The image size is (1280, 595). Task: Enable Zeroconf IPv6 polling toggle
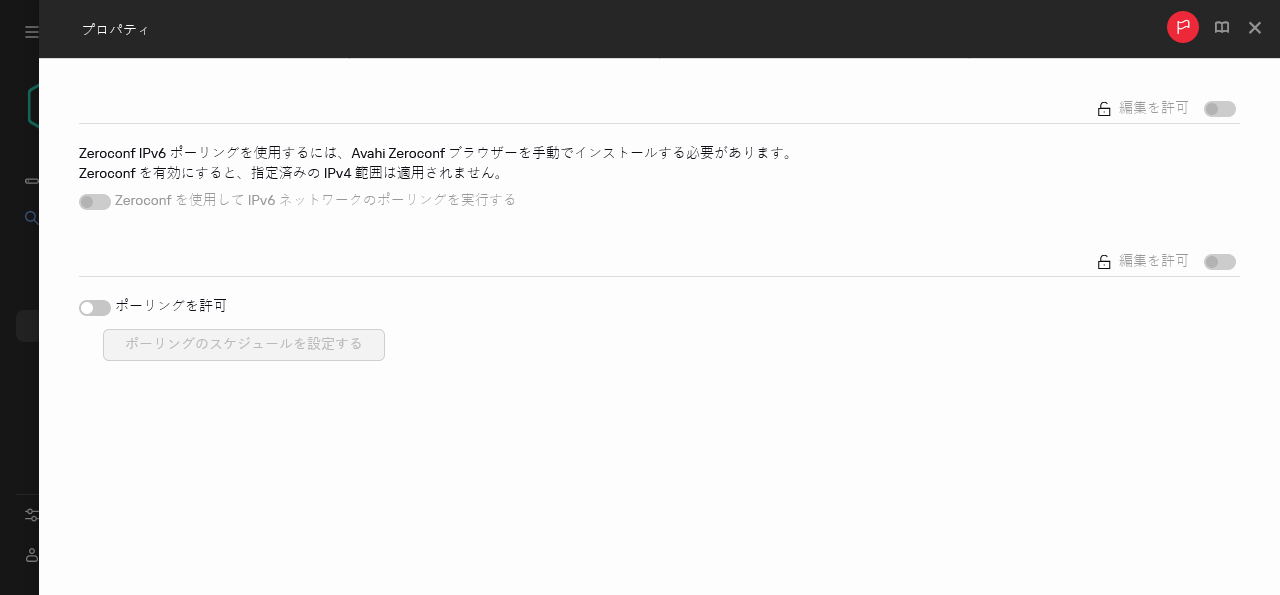point(94,201)
